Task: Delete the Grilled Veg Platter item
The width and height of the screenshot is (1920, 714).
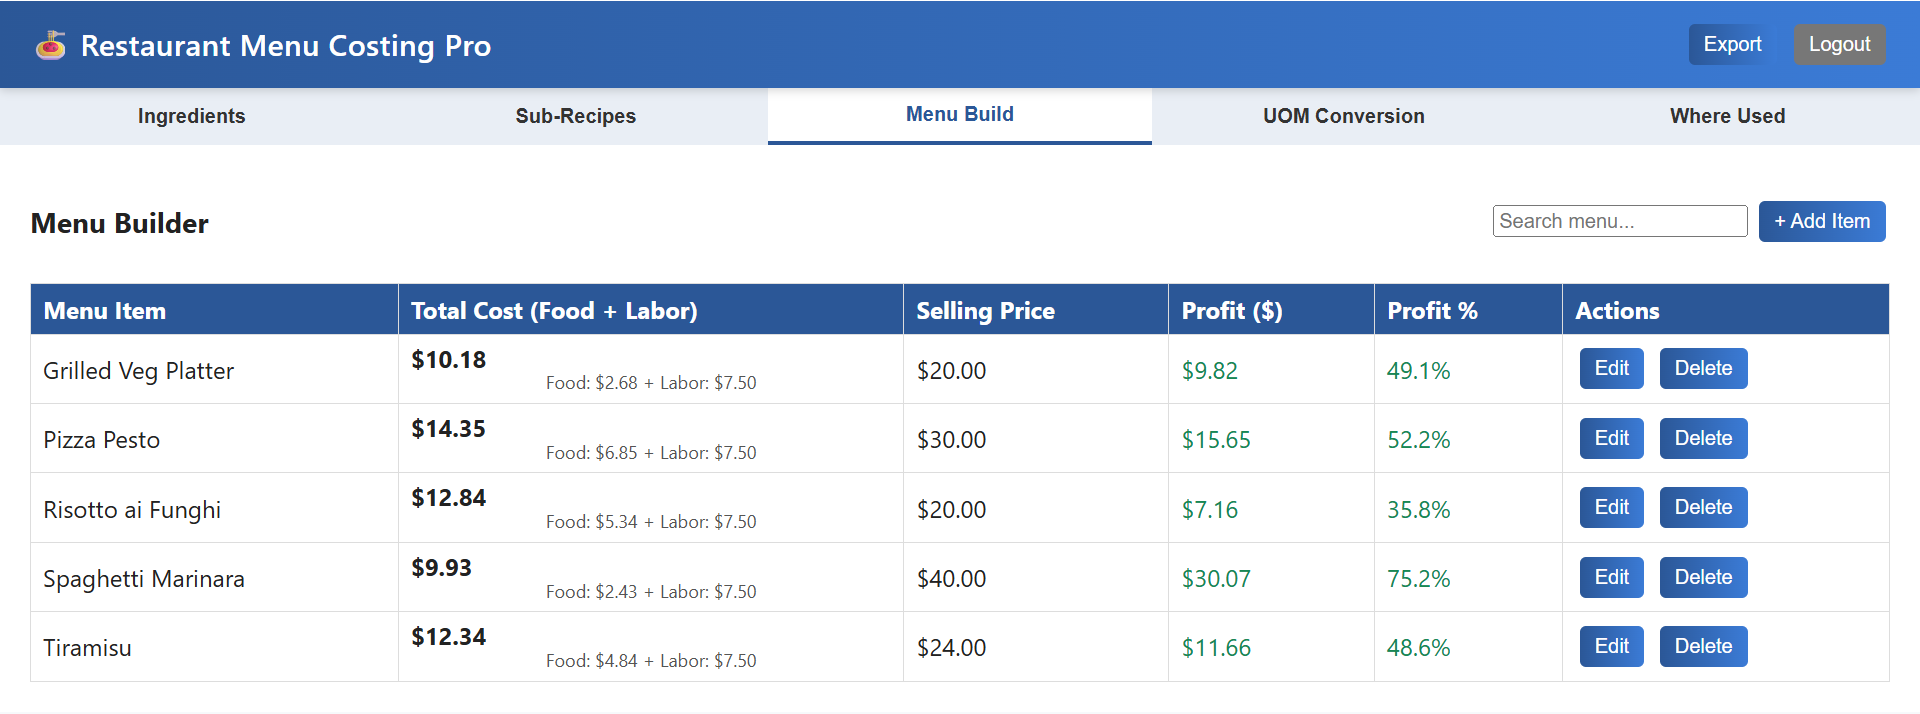Action: pos(1703,368)
